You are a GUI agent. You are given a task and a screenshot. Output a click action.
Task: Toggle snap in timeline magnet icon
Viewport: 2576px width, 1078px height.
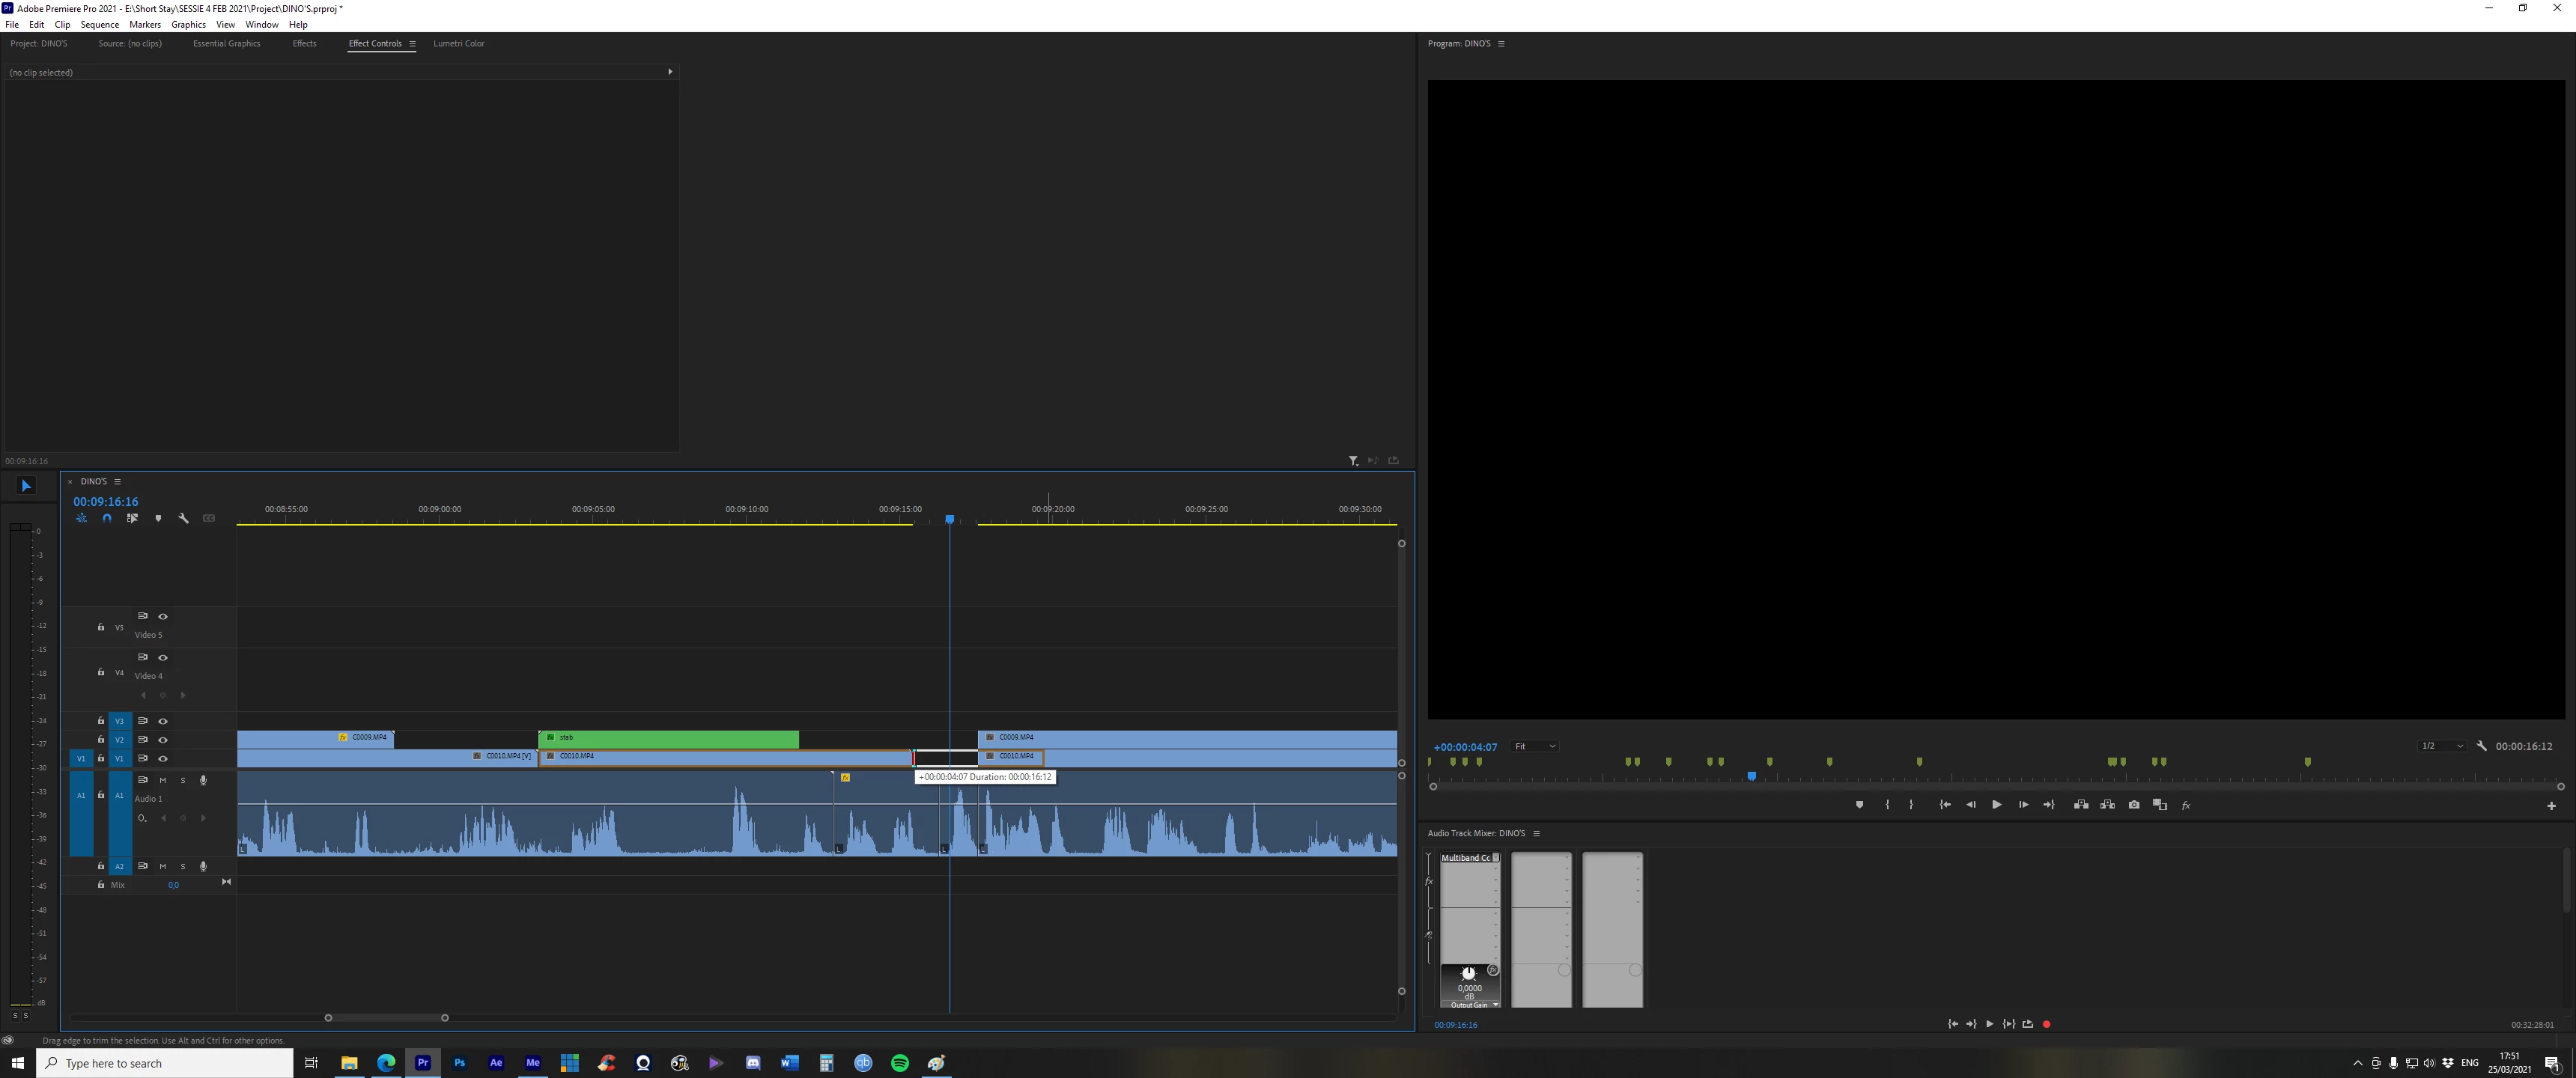(107, 518)
